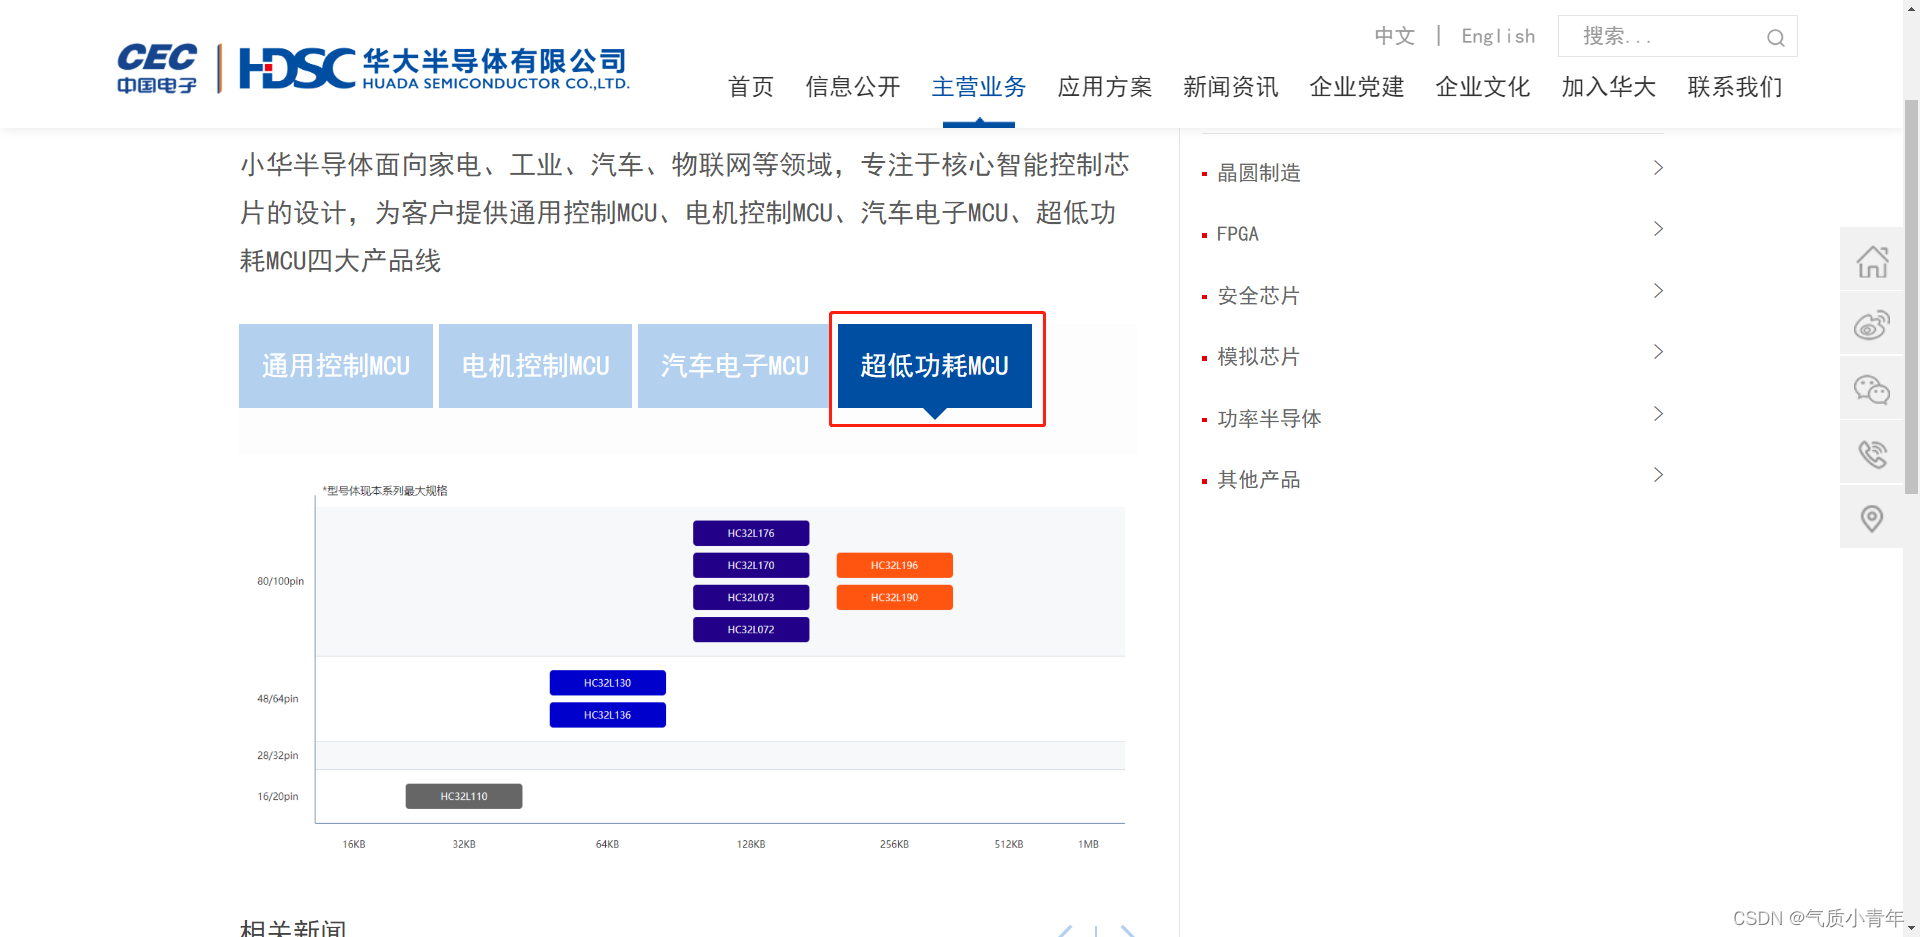Open the 加入华大 menu item
Screen dimensions: 1920x937
point(1609,87)
